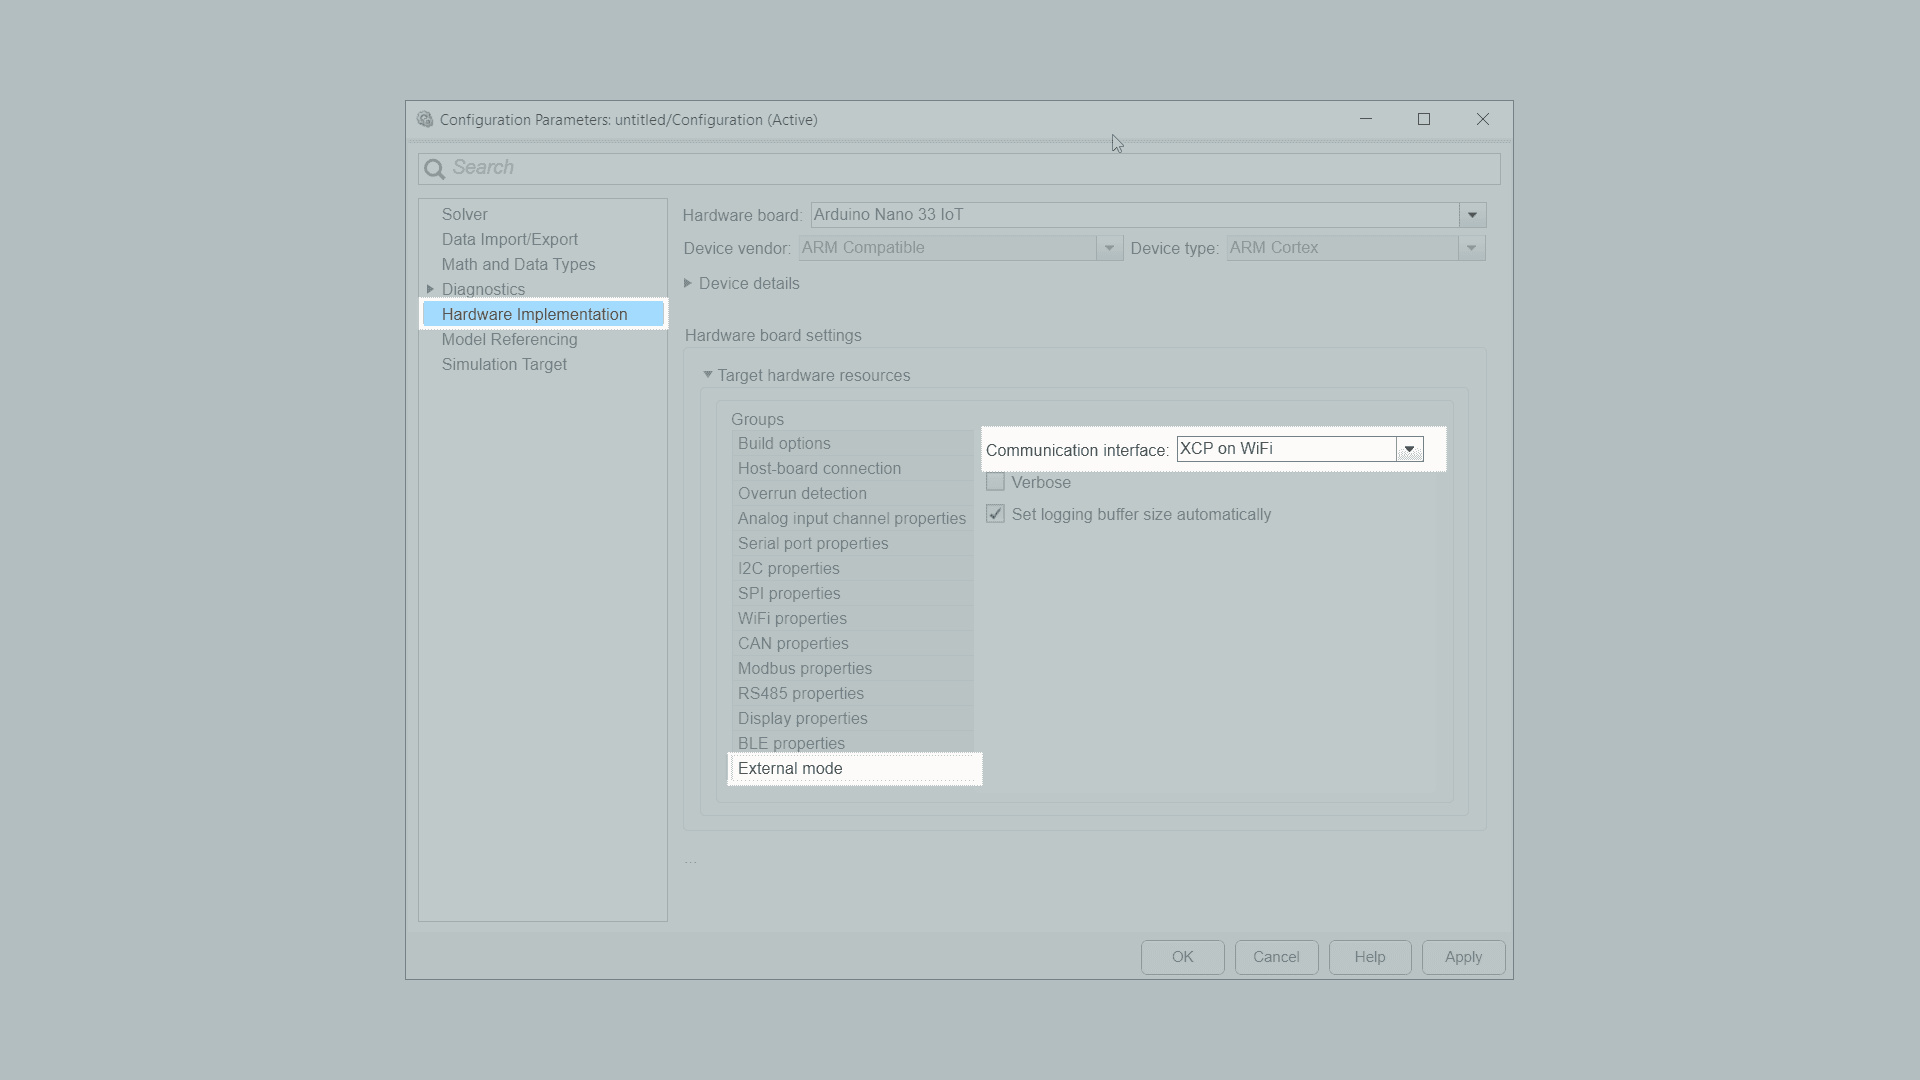Click the Configuration Parameters gear icon in title bar

[x=425, y=120]
